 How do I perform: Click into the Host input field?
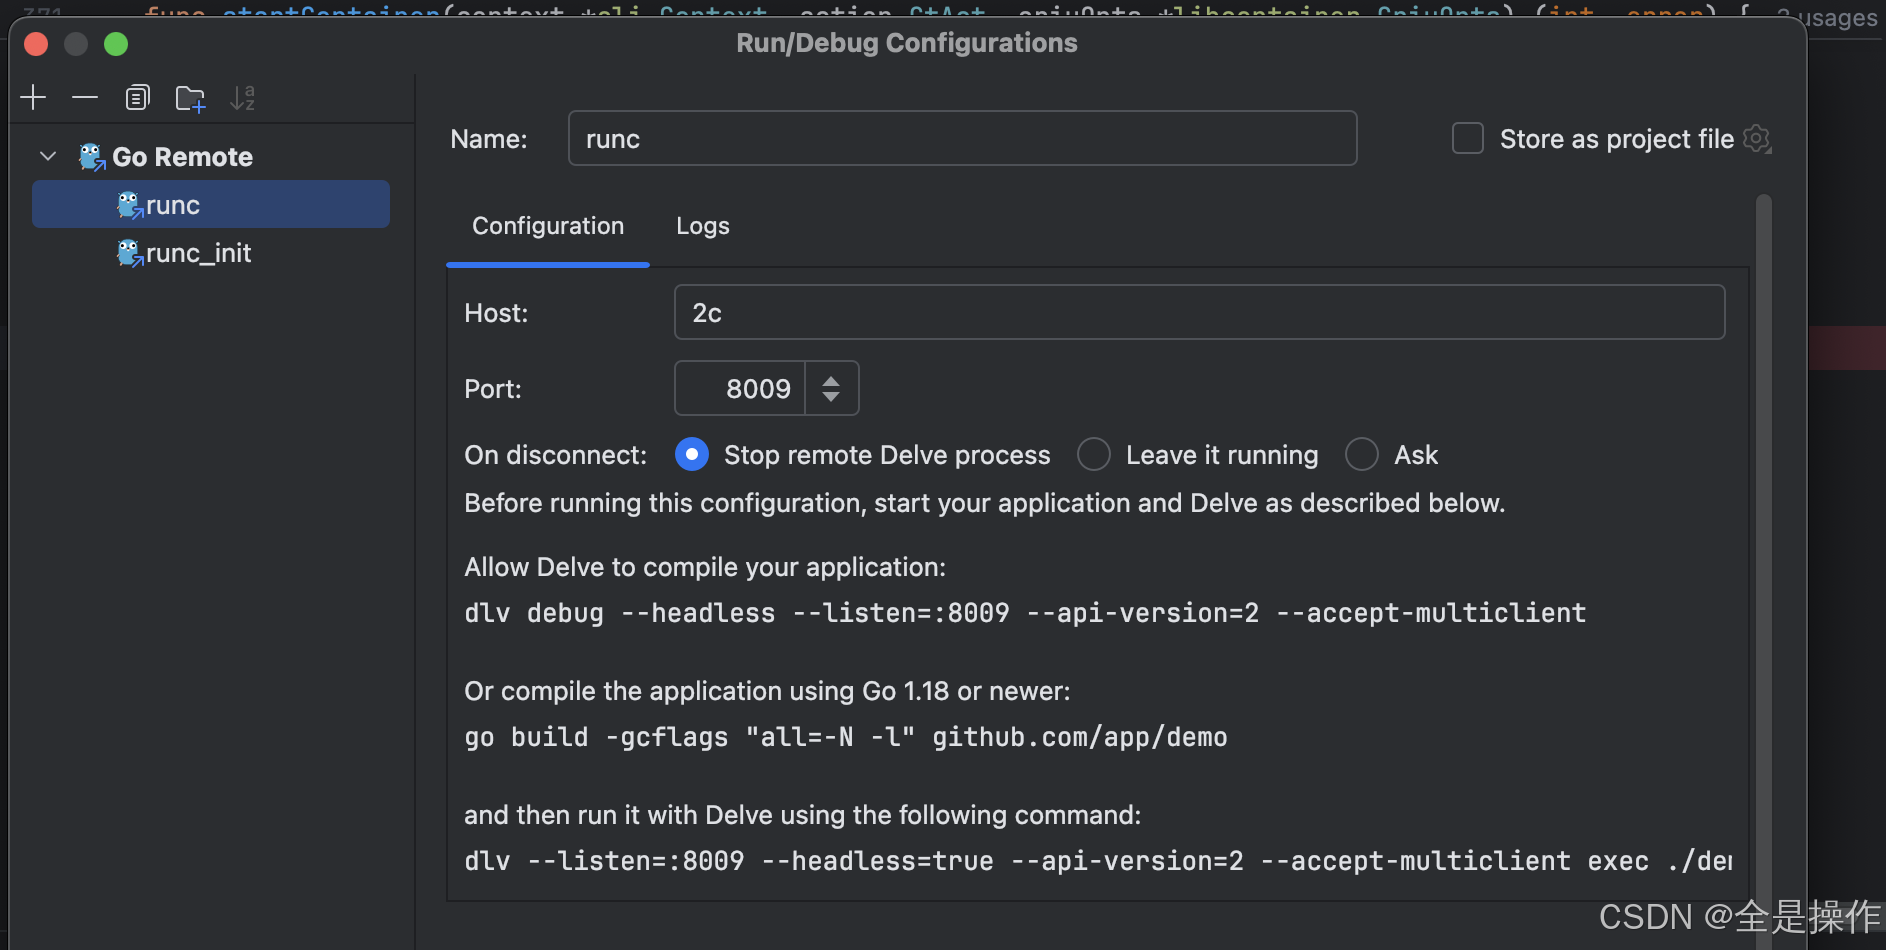[x=1199, y=313]
